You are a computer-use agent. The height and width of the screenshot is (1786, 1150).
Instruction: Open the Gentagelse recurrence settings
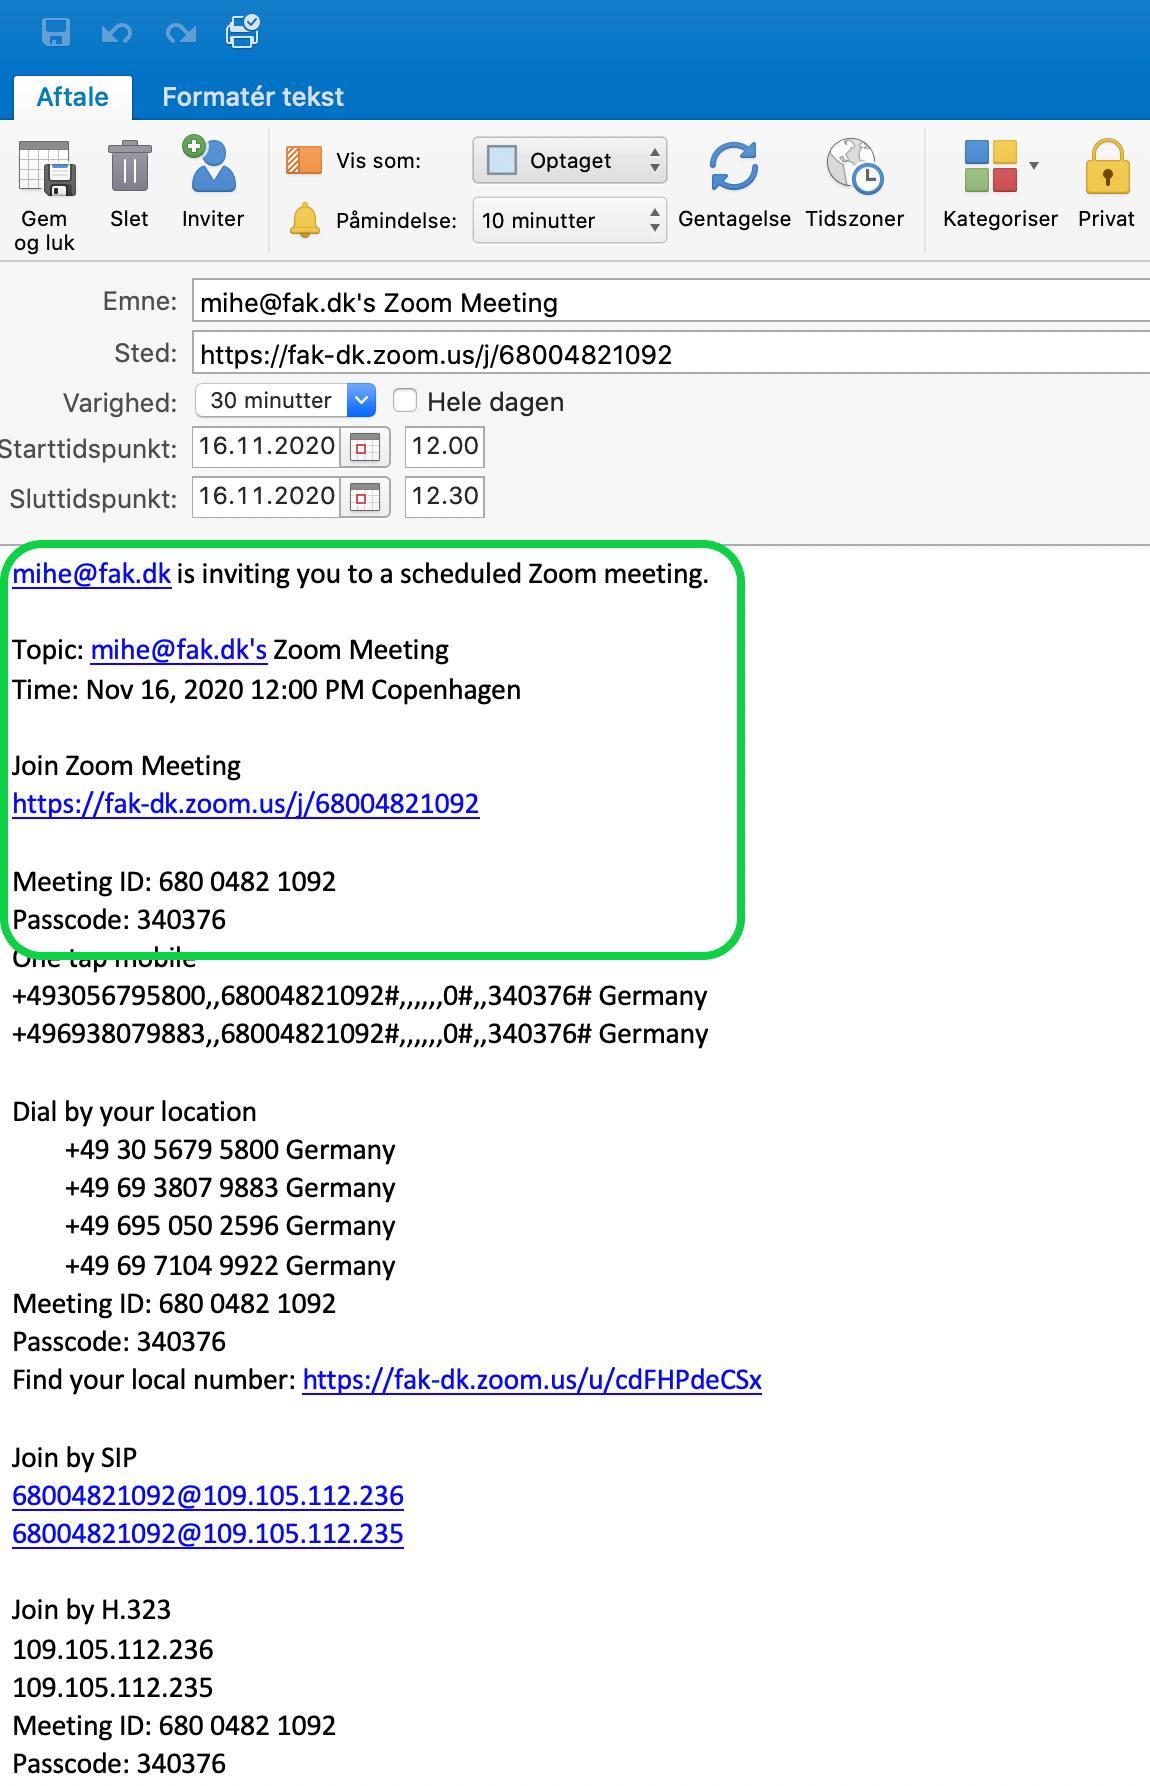(x=734, y=184)
